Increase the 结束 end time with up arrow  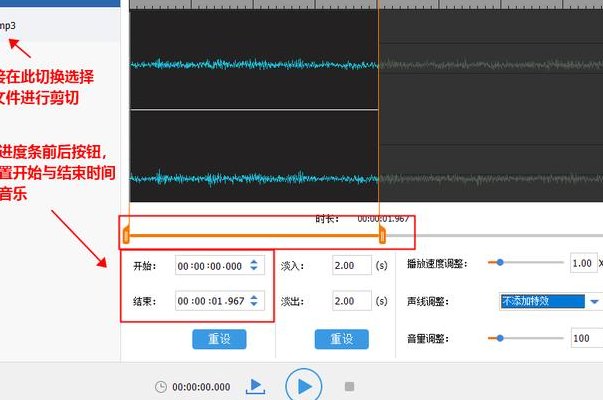point(254,297)
